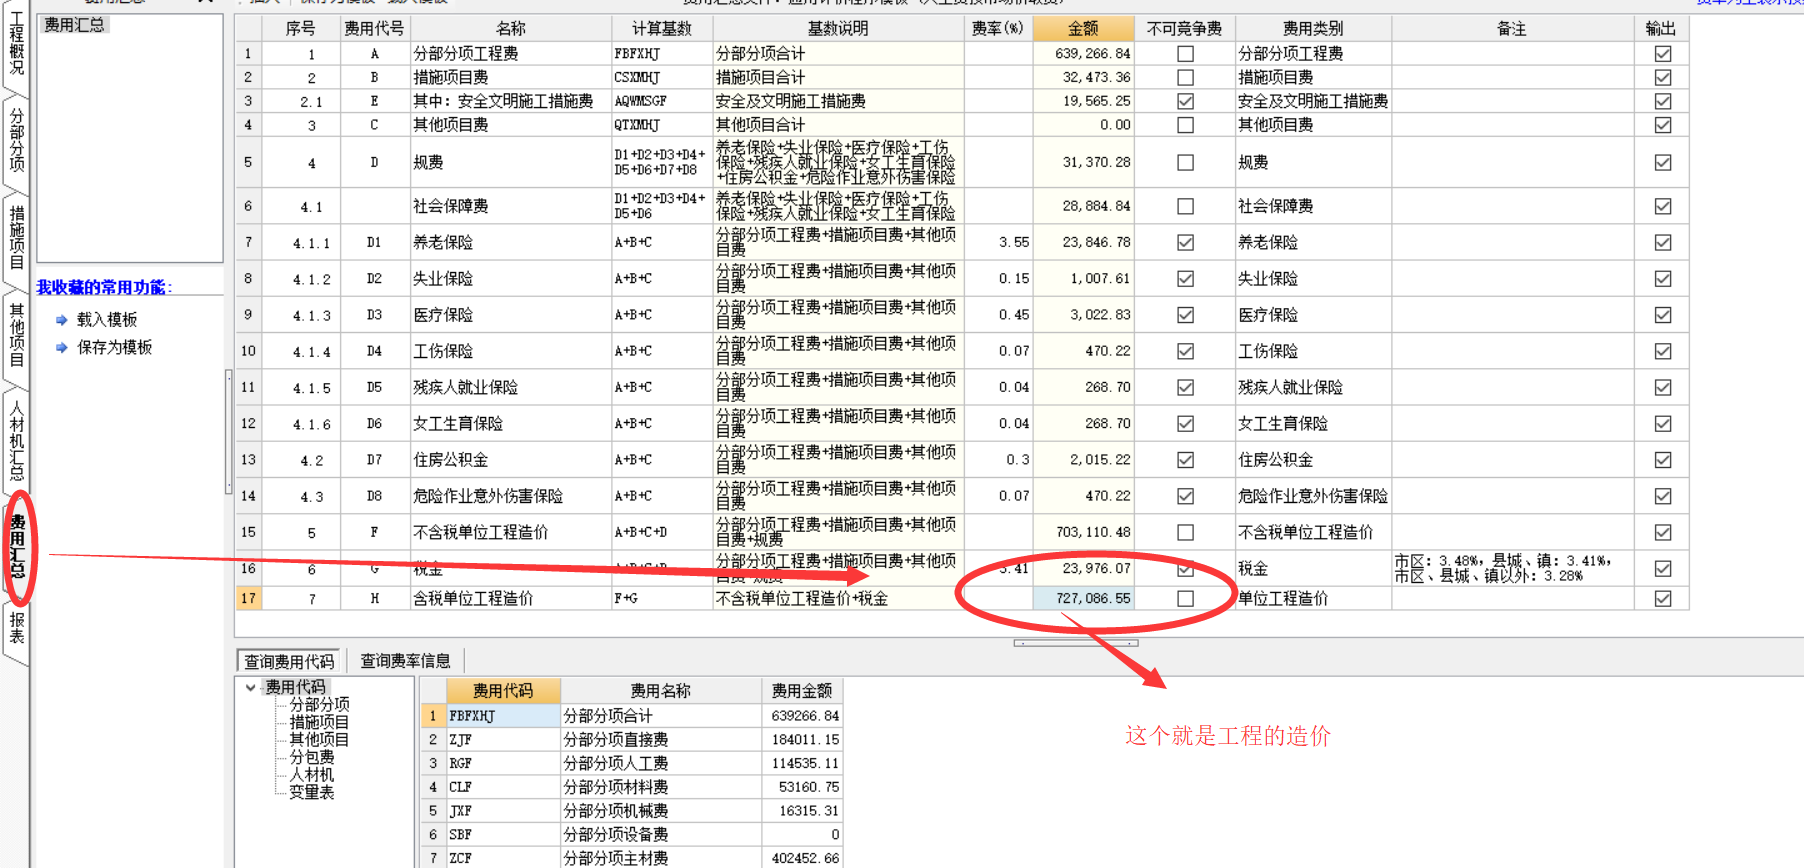Select the 费用汇总 panel title label
Viewport: 1804px width, 868px height.
tap(74, 24)
